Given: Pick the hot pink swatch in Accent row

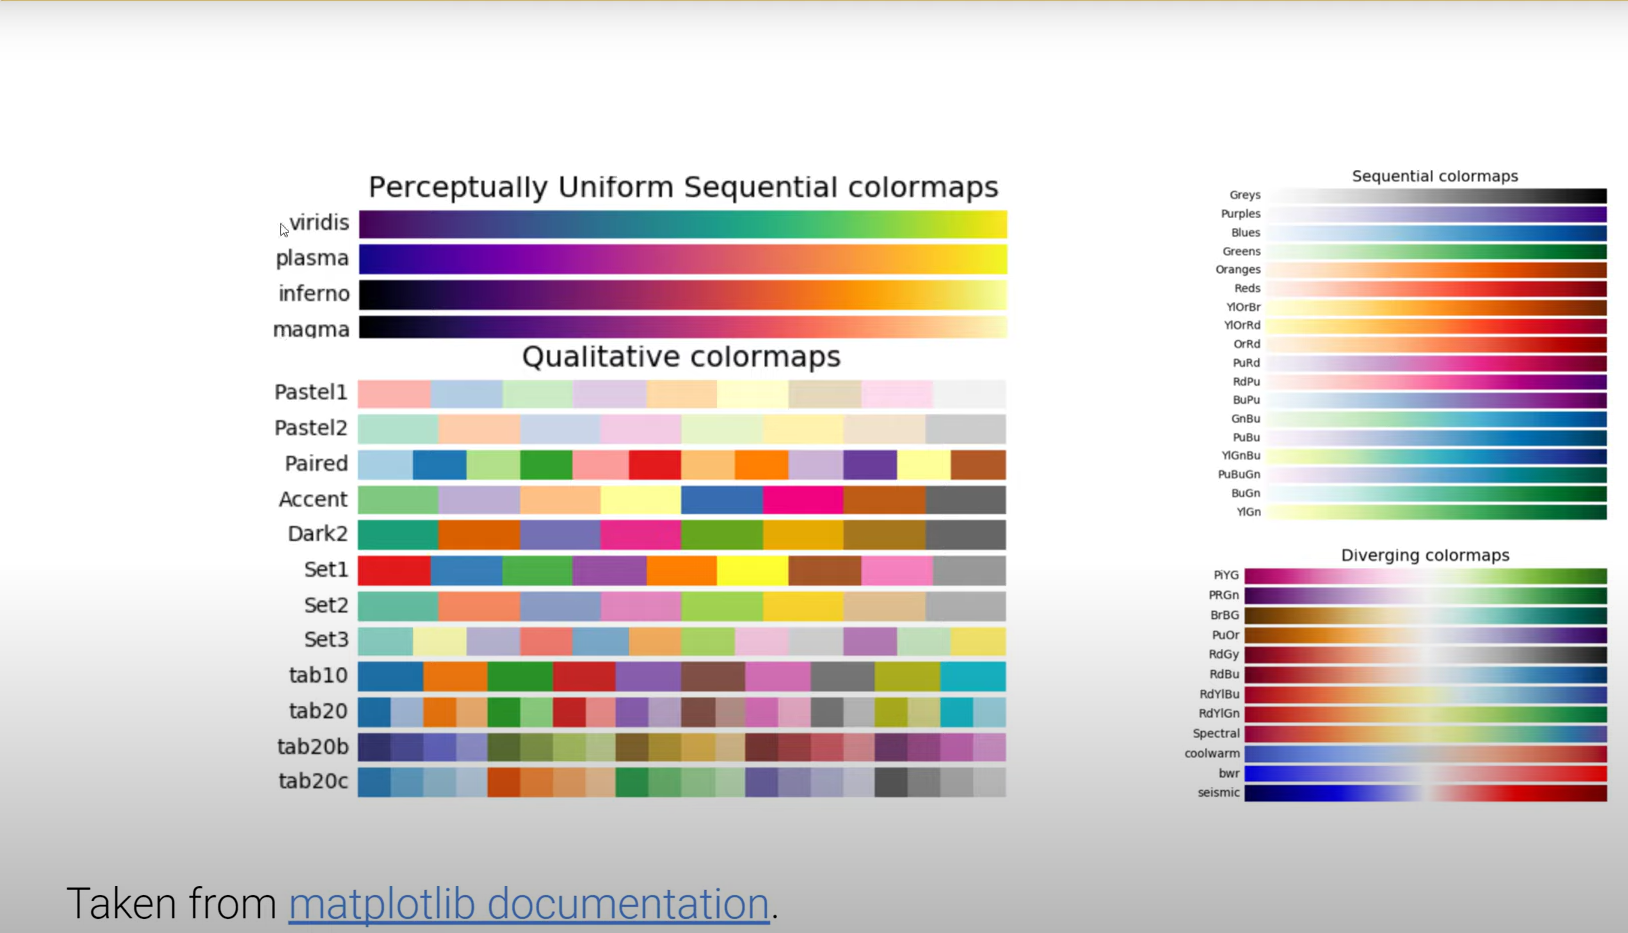Looking at the screenshot, I should [802, 499].
